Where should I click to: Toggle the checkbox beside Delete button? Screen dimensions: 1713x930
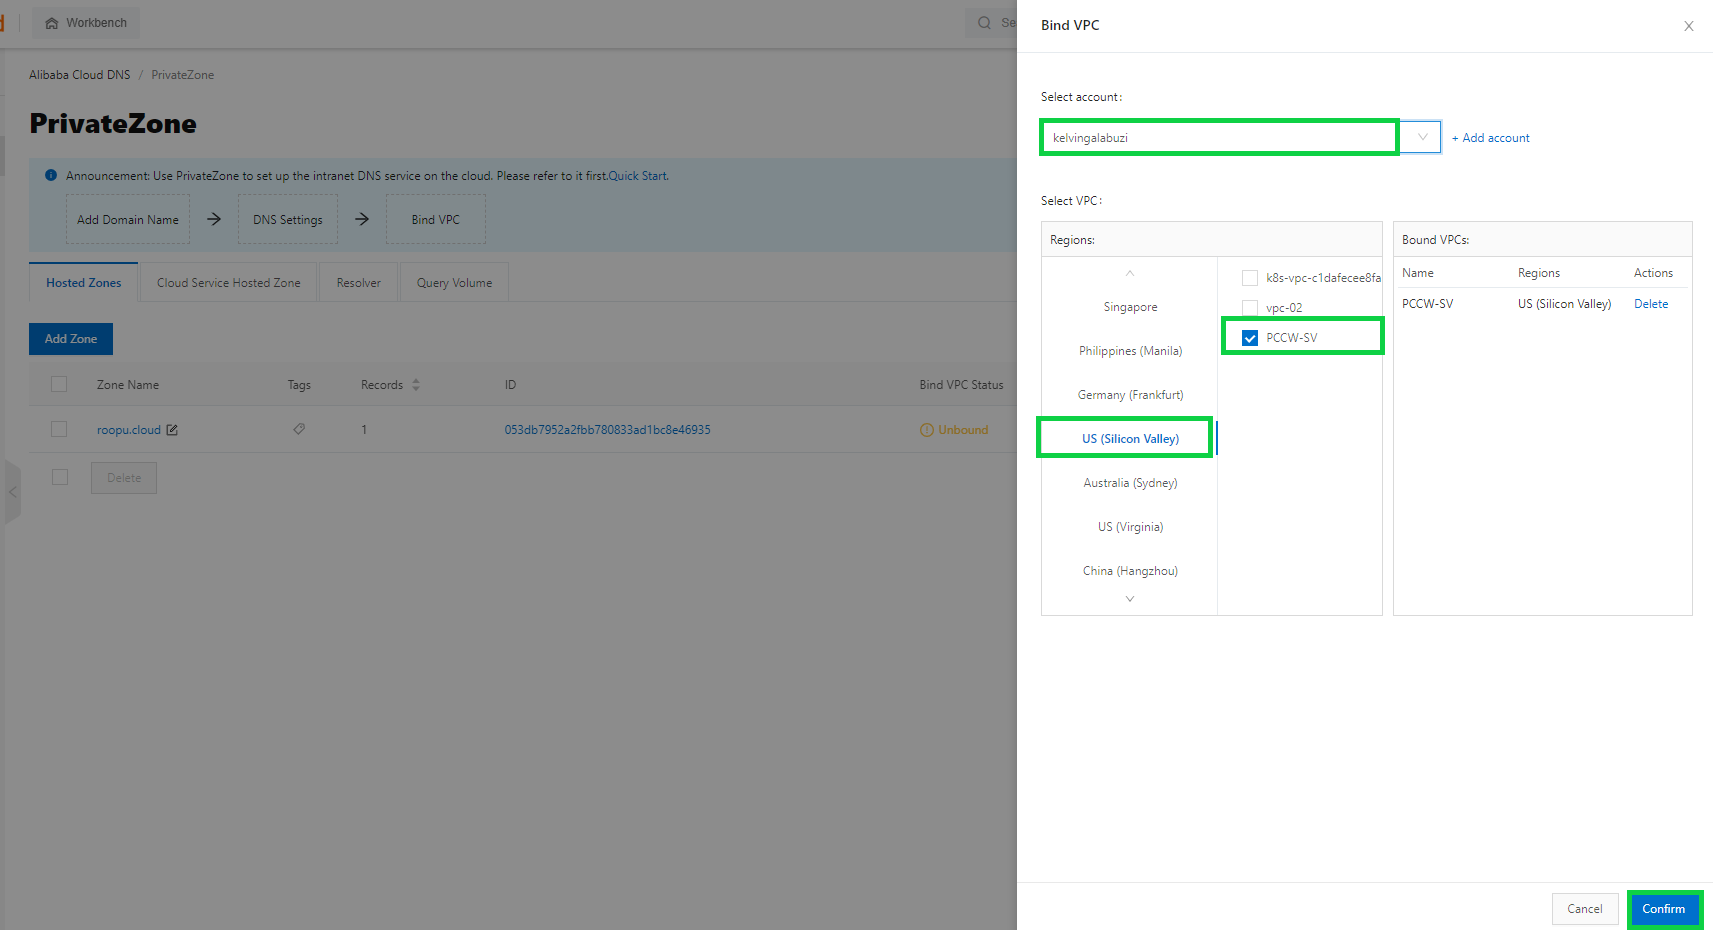coord(60,477)
